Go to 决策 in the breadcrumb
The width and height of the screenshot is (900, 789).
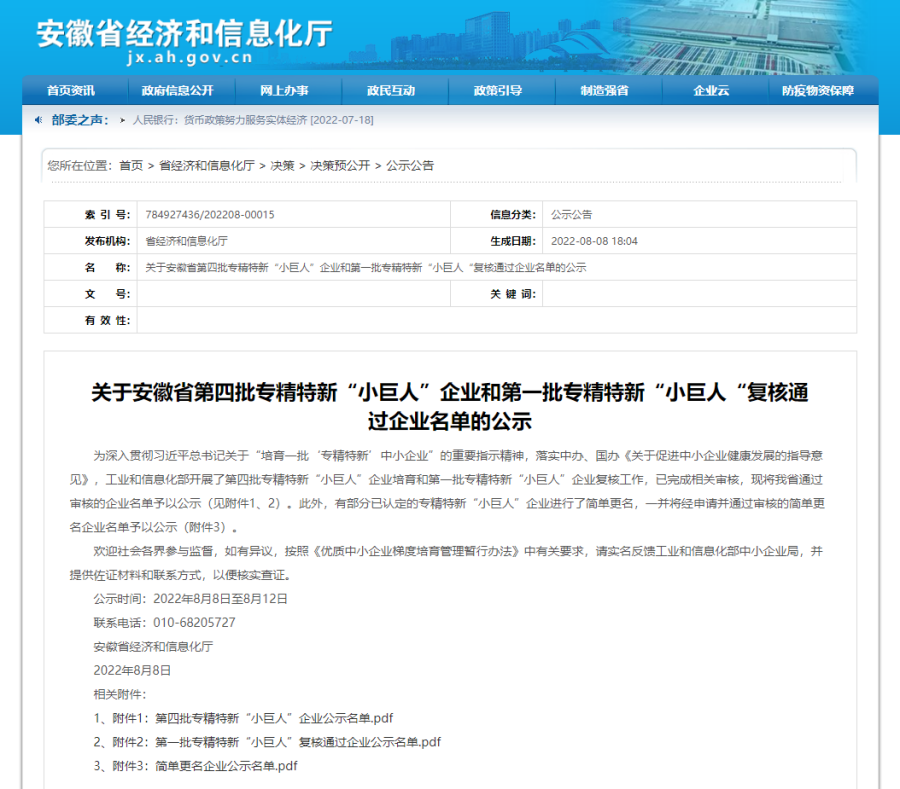[283, 166]
